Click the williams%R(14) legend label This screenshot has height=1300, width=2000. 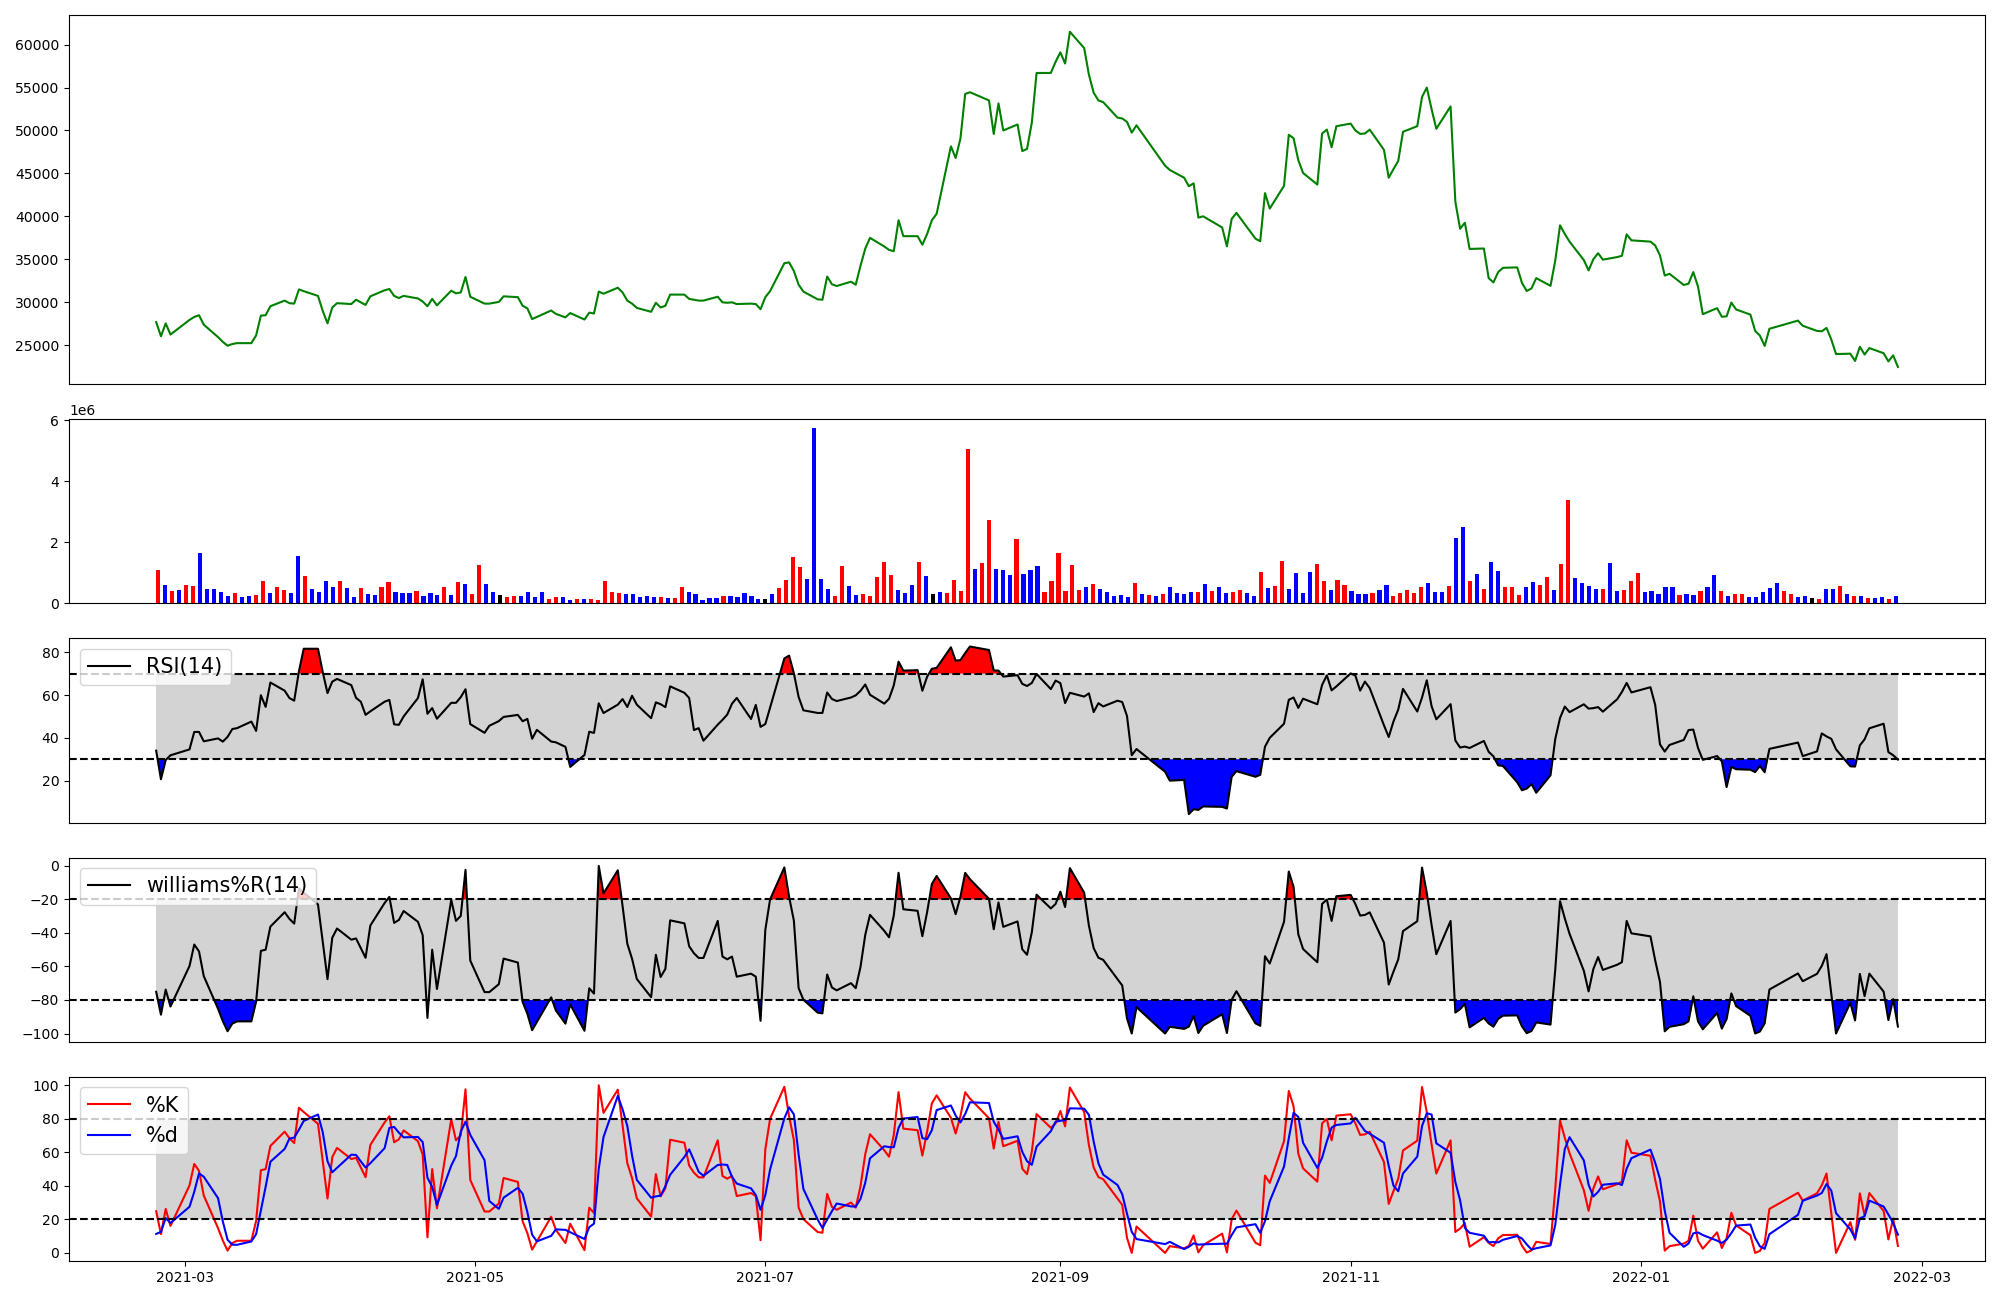pos(226,885)
